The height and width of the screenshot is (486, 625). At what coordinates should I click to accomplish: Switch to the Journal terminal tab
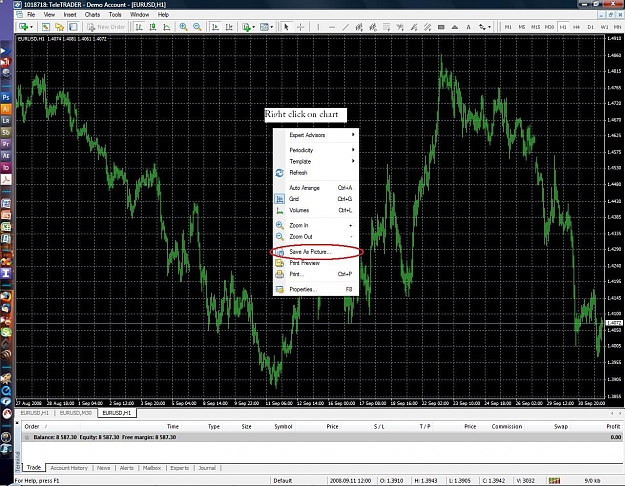(x=207, y=468)
